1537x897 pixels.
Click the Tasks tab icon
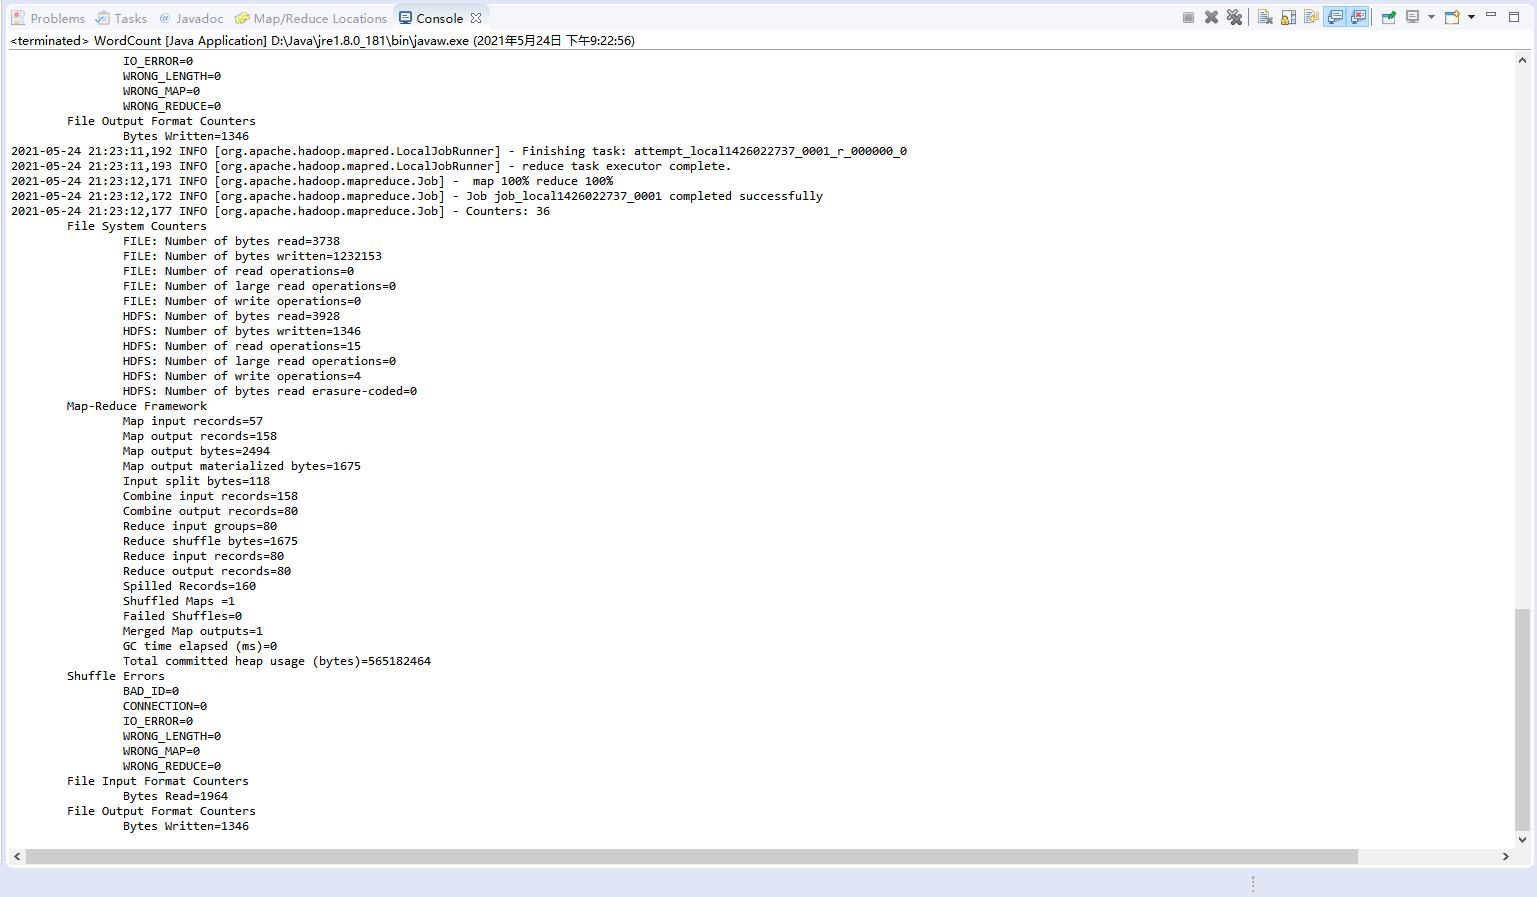click(x=103, y=18)
